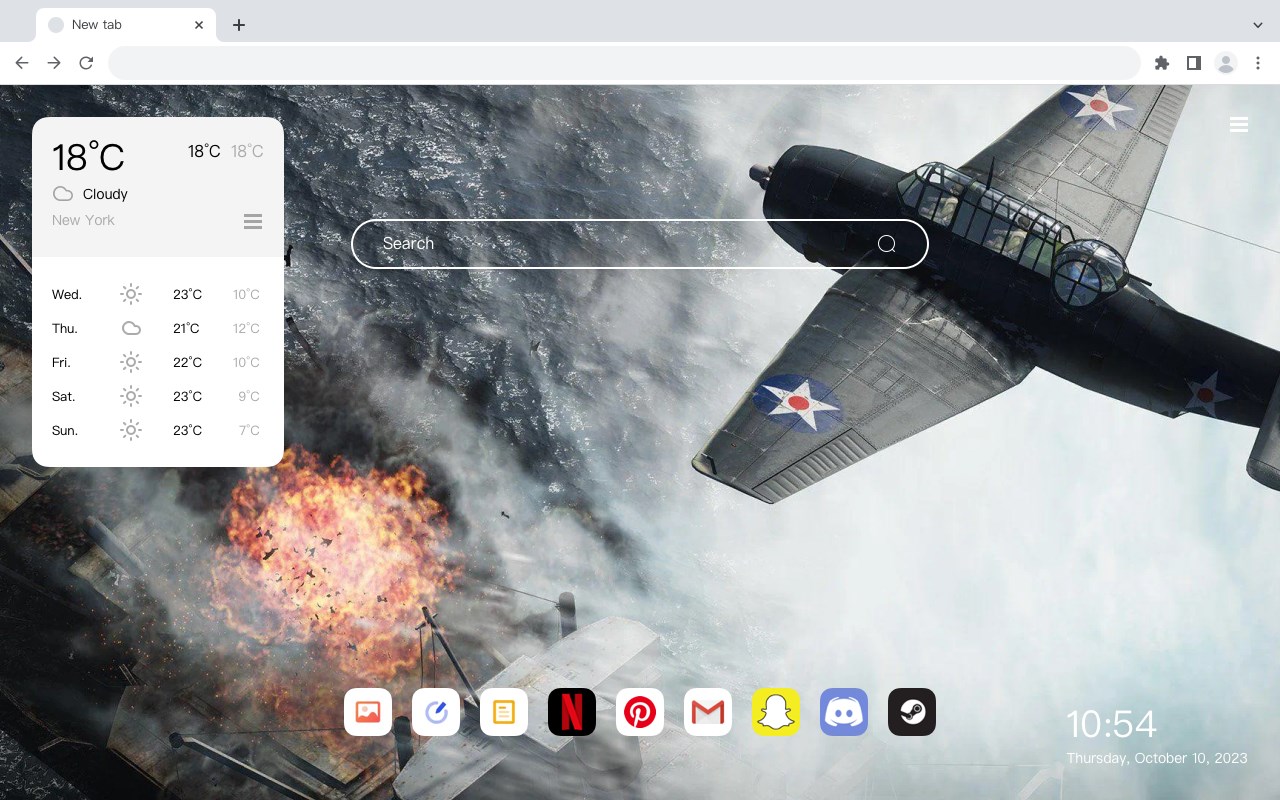Click the 10:54 clock display
The height and width of the screenshot is (800, 1280).
click(1111, 724)
